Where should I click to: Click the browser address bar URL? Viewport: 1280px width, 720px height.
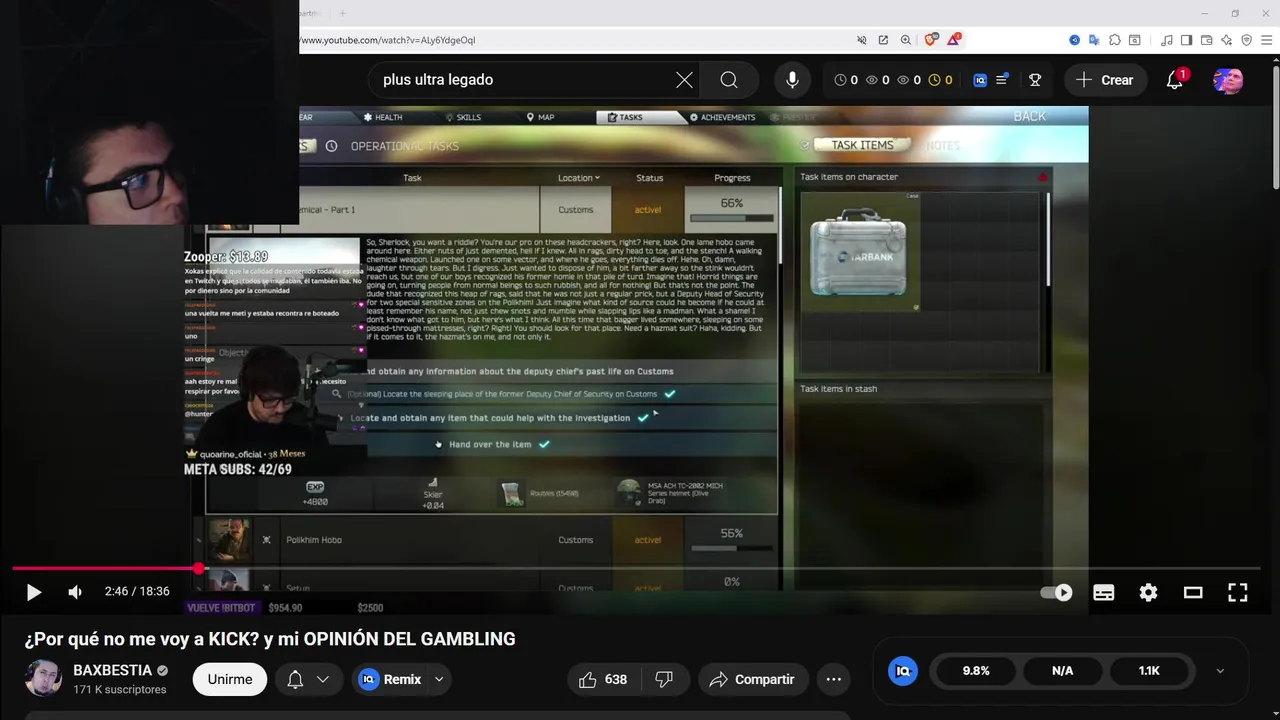tap(388, 40)
